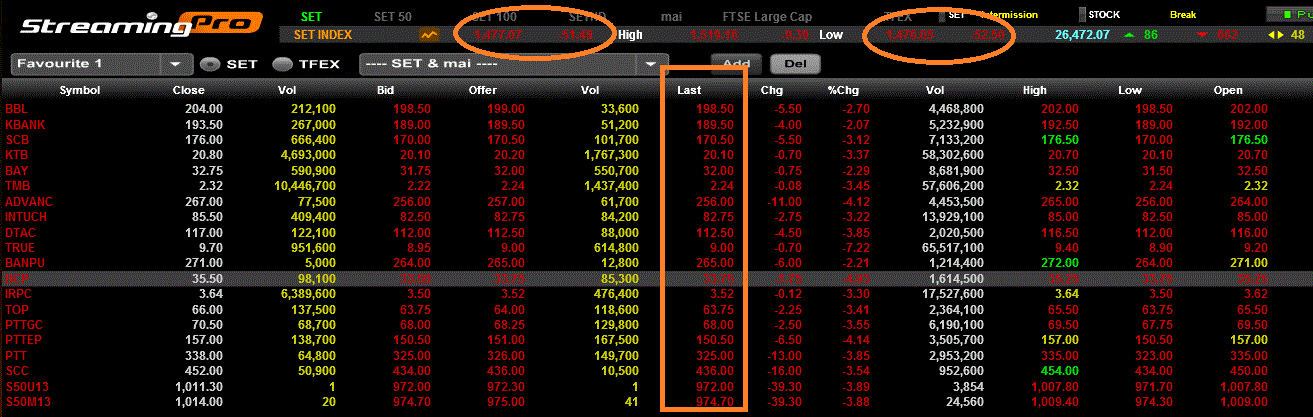This screenshot has width=1313, height=417.
Task: Click the Open column header
Action: coord(1230,91)
